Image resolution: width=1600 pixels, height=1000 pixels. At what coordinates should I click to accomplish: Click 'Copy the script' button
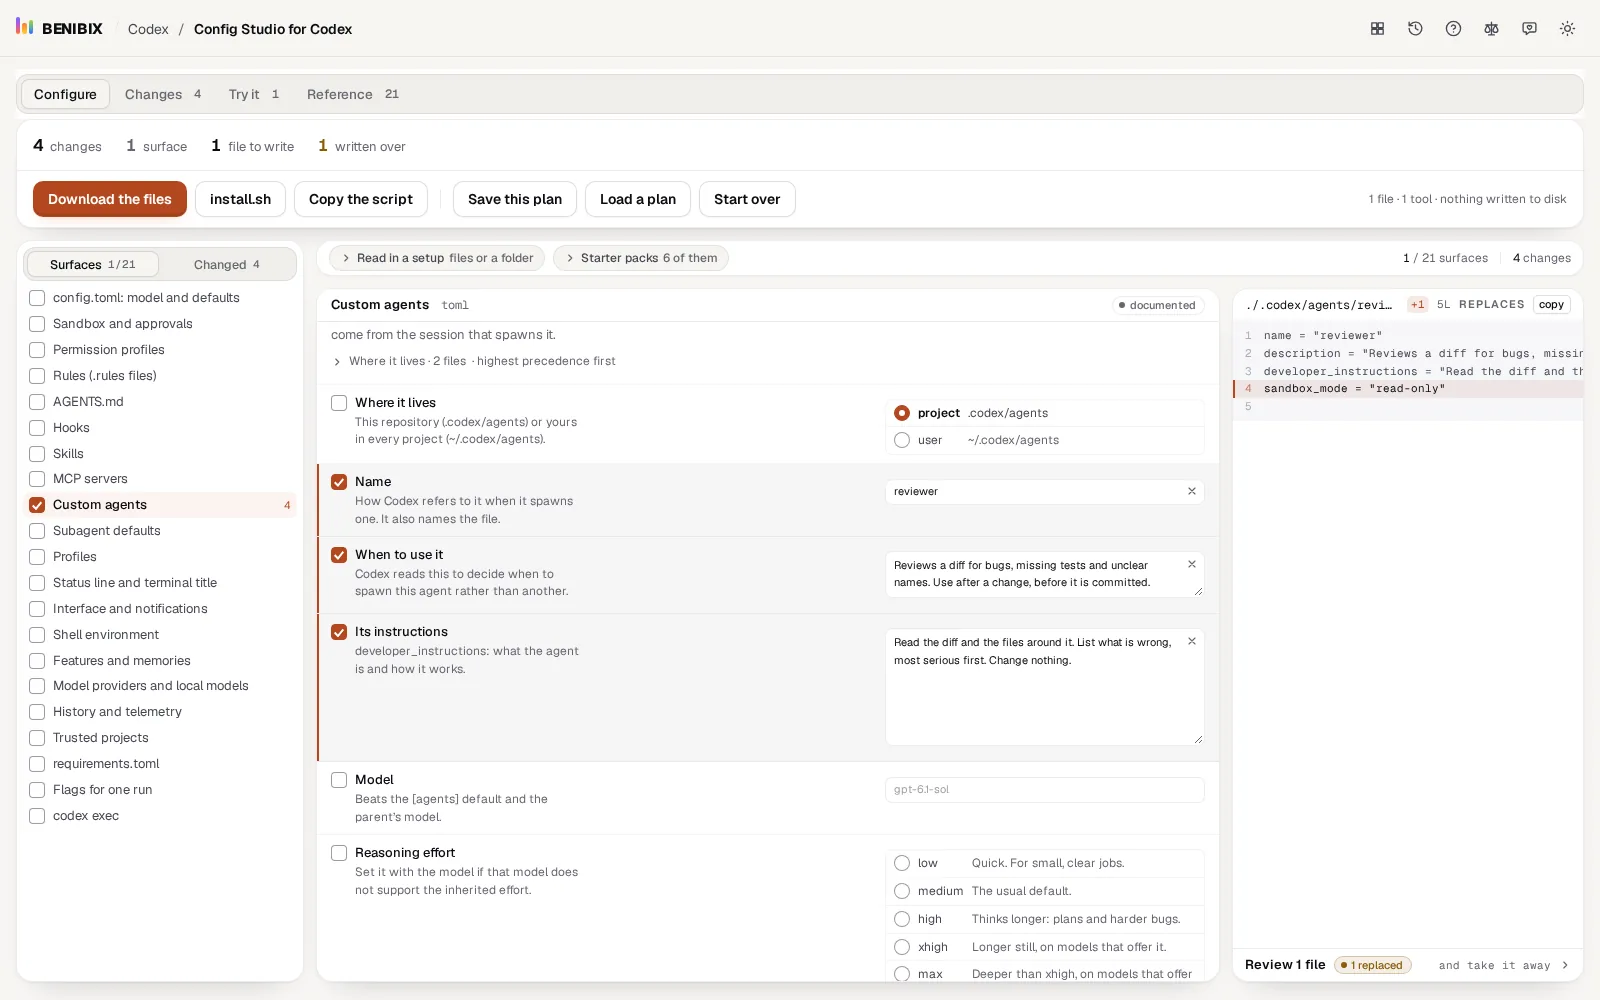[x=361, y=199]
